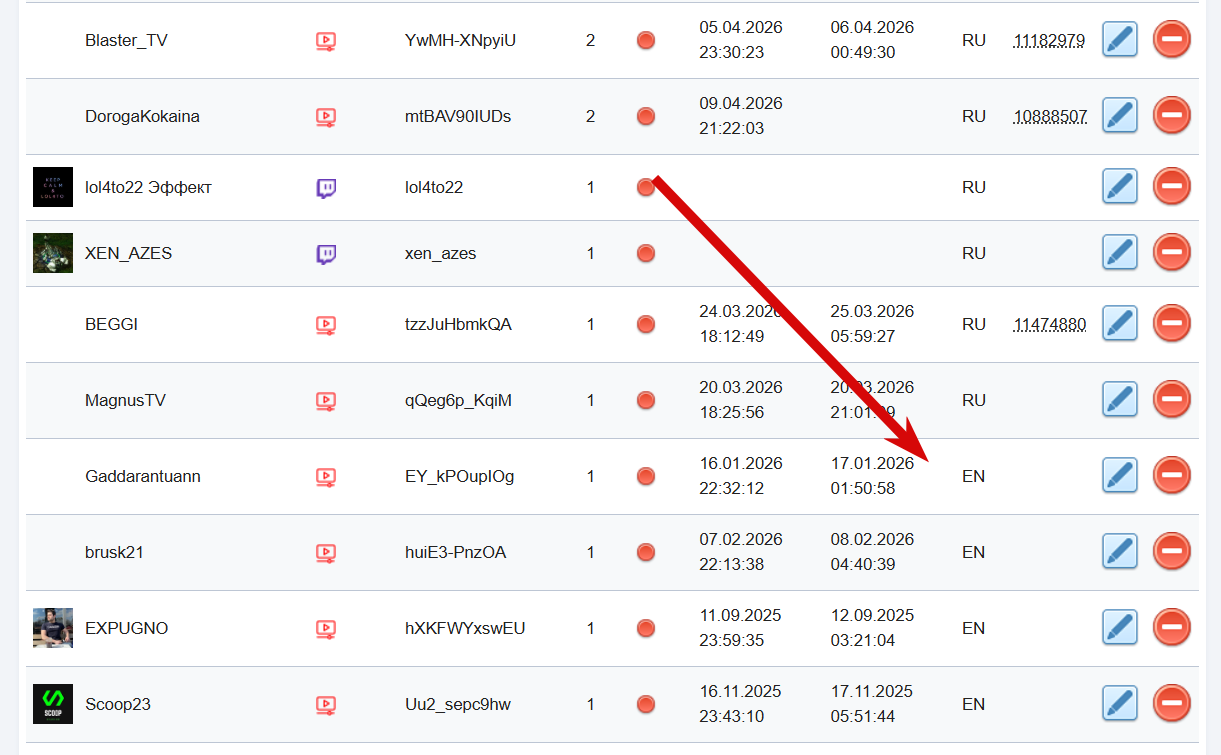Screen dimensions: 1221x755
Task: Select the stream ID YwMH-XNpyiU
Action: pos(460,41)
